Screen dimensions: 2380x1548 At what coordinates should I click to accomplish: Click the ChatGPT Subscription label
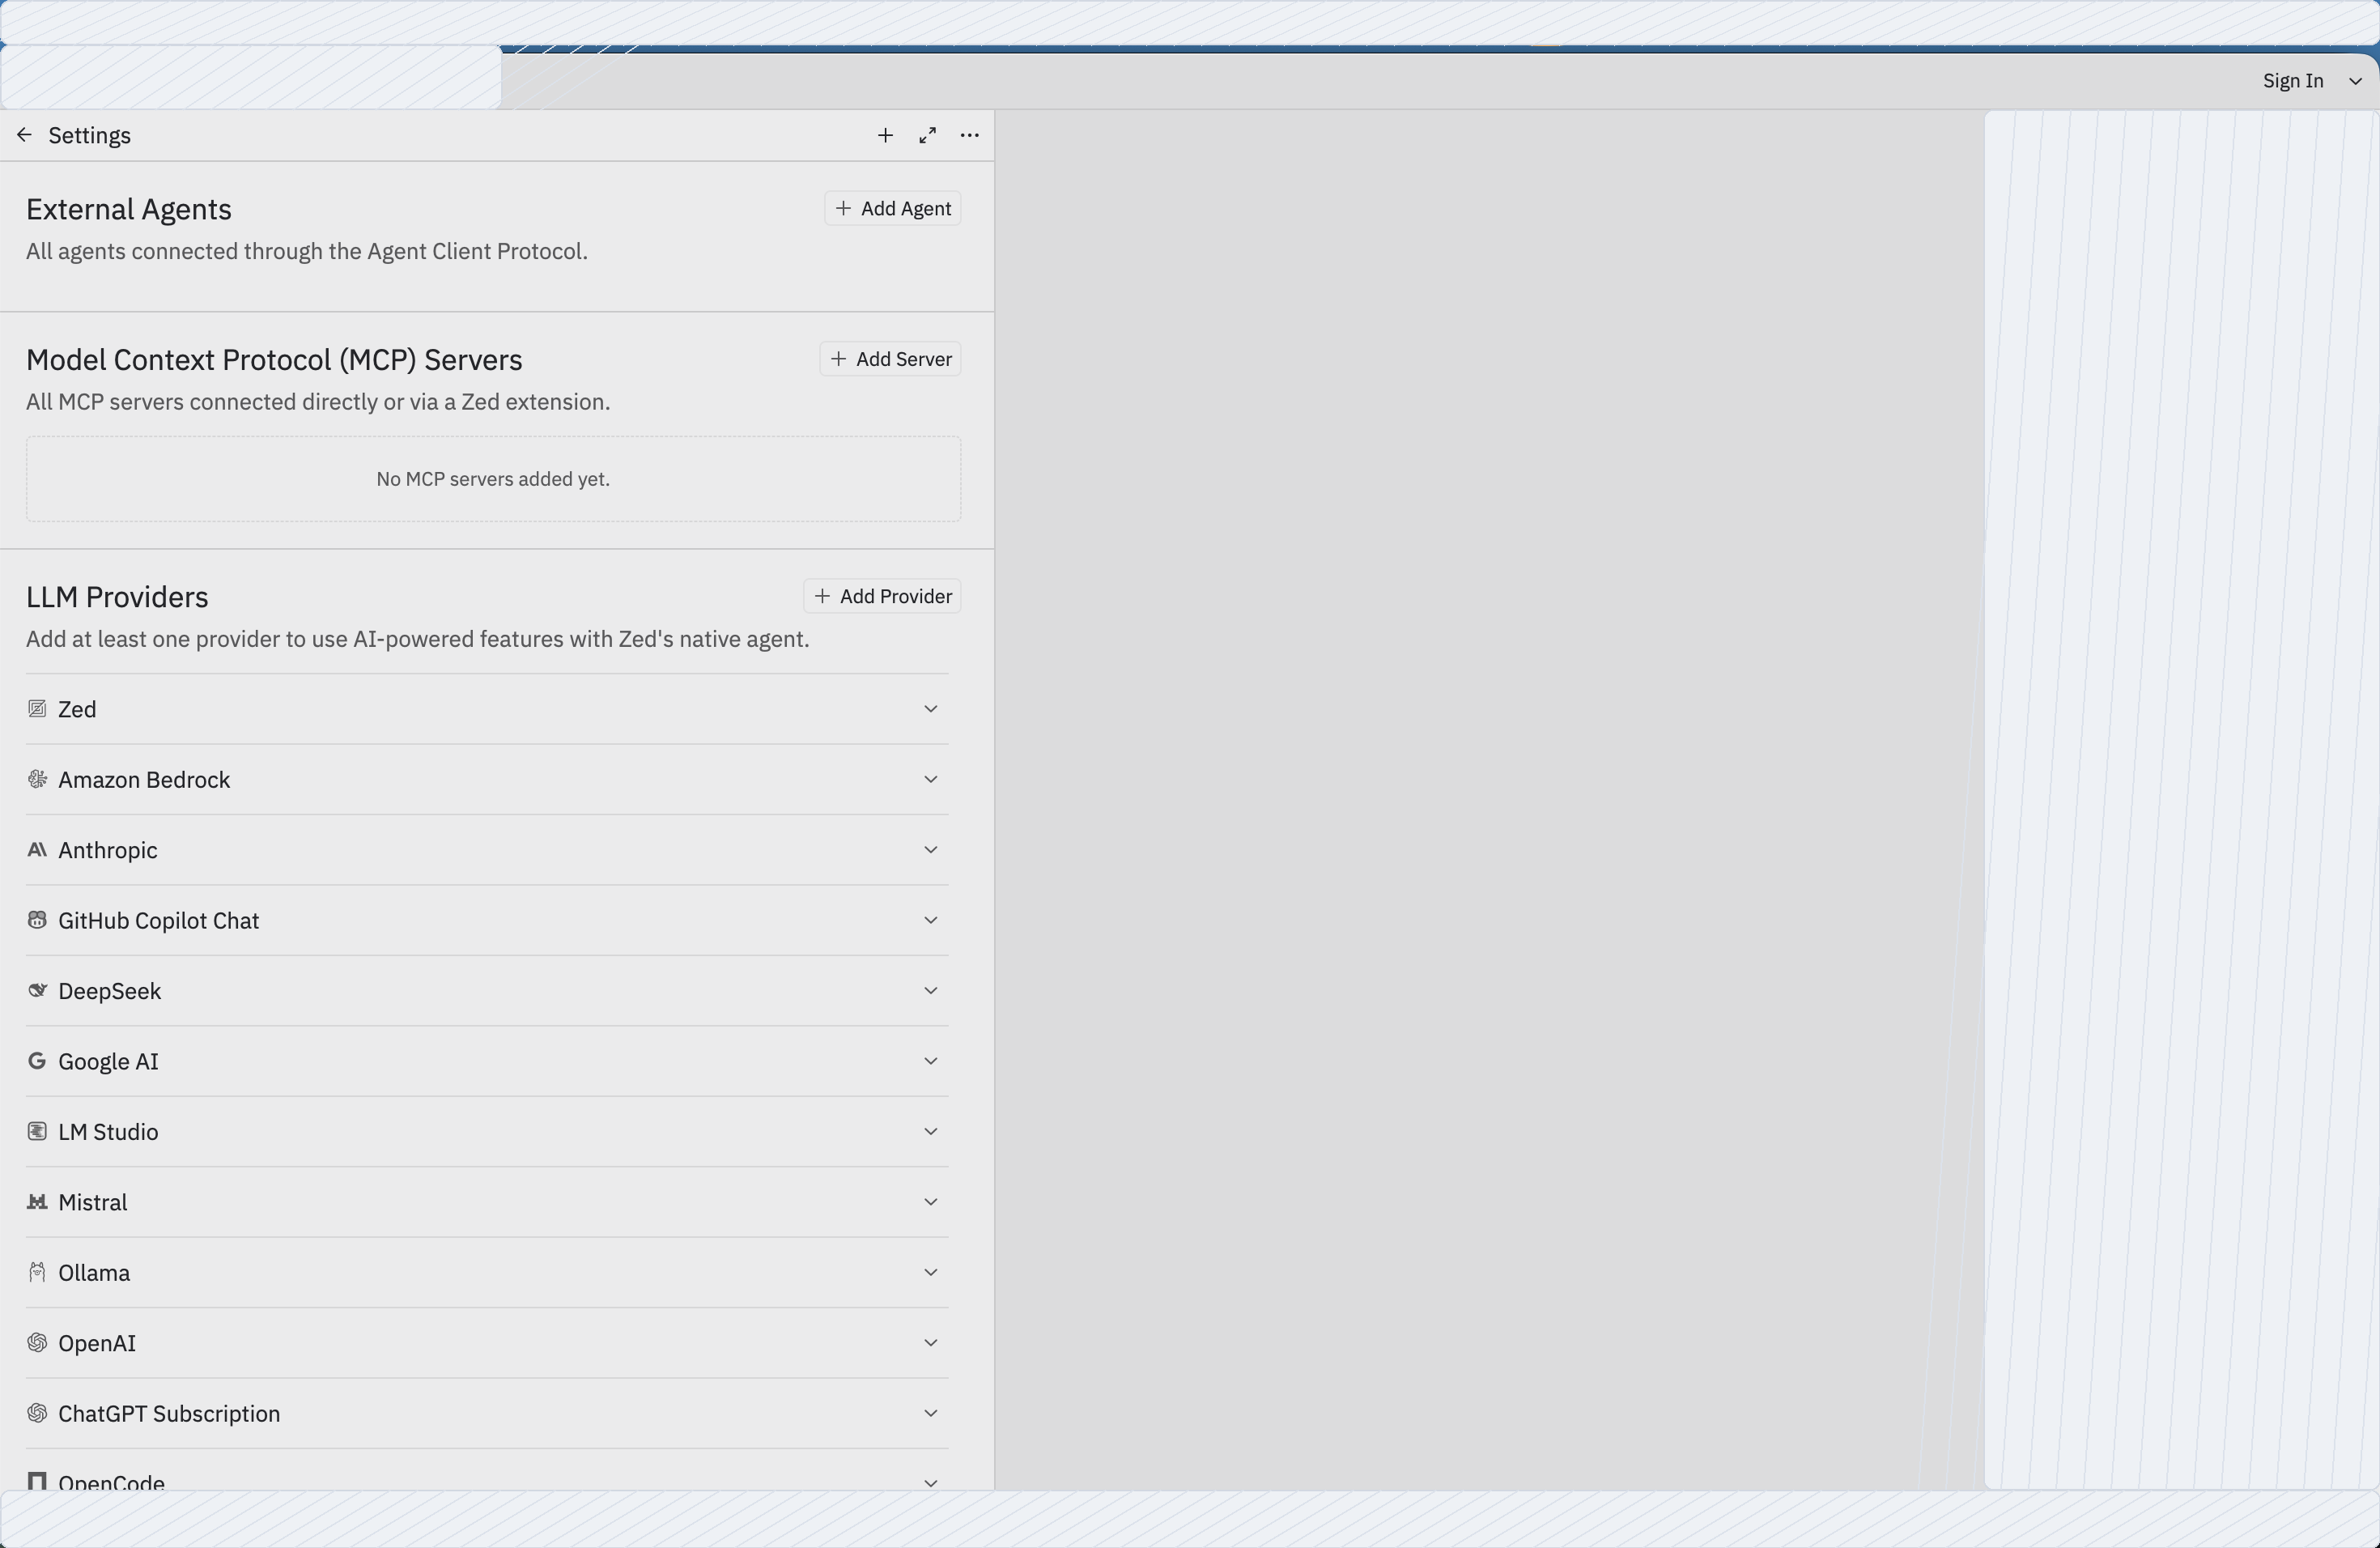pos(169,1414)
